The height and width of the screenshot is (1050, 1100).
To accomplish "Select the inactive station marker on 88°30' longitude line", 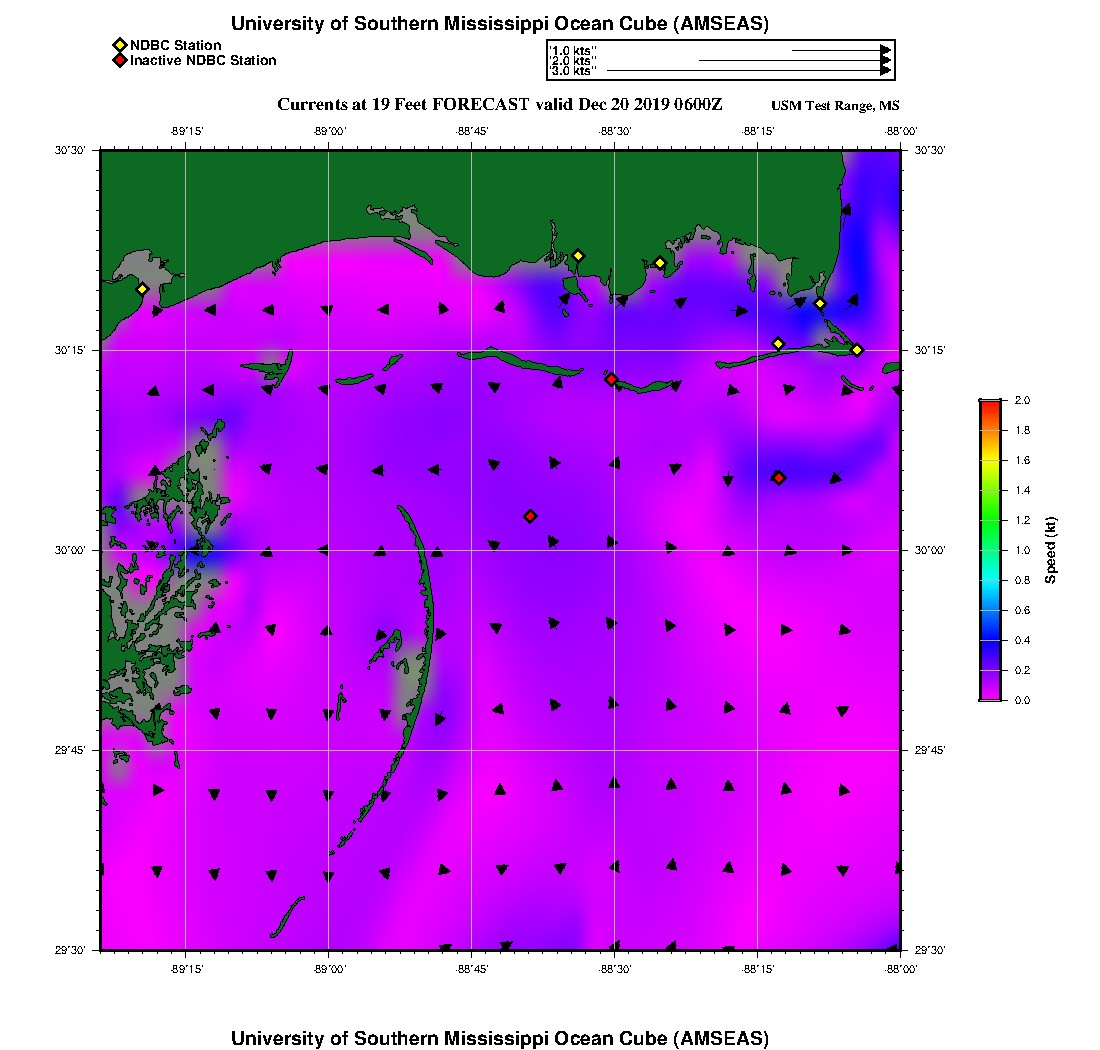I will tap(611, 379).
